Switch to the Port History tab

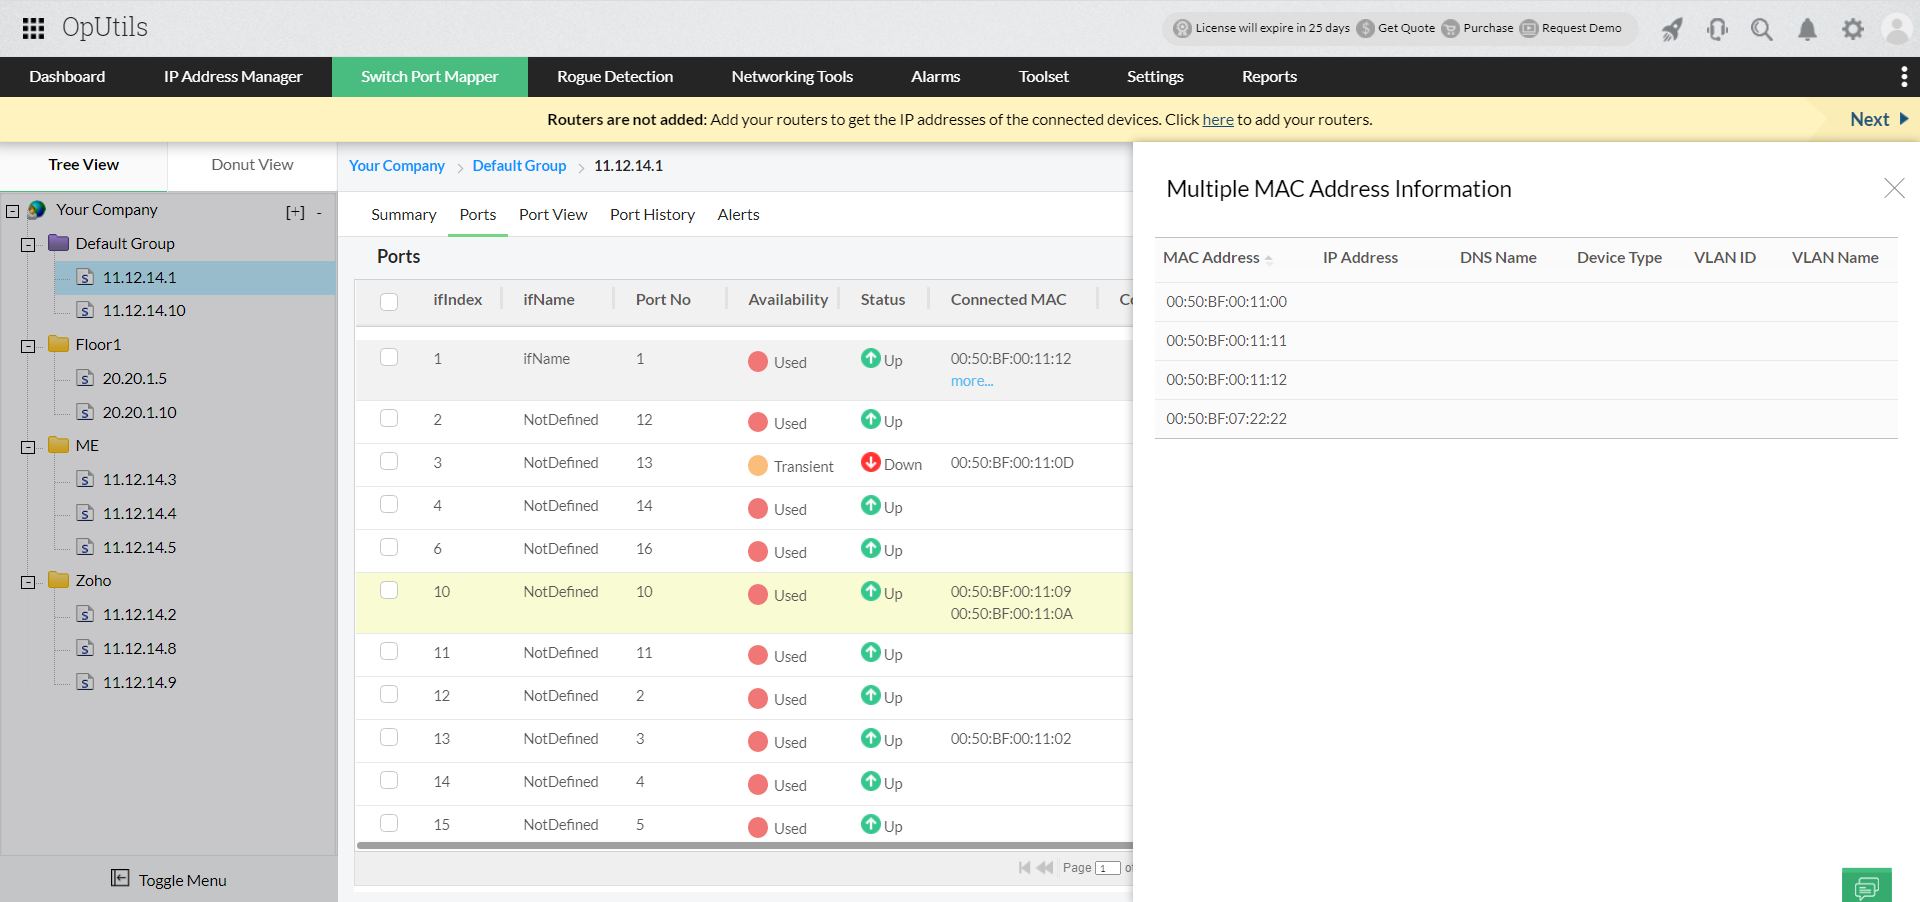click(652, 215)
